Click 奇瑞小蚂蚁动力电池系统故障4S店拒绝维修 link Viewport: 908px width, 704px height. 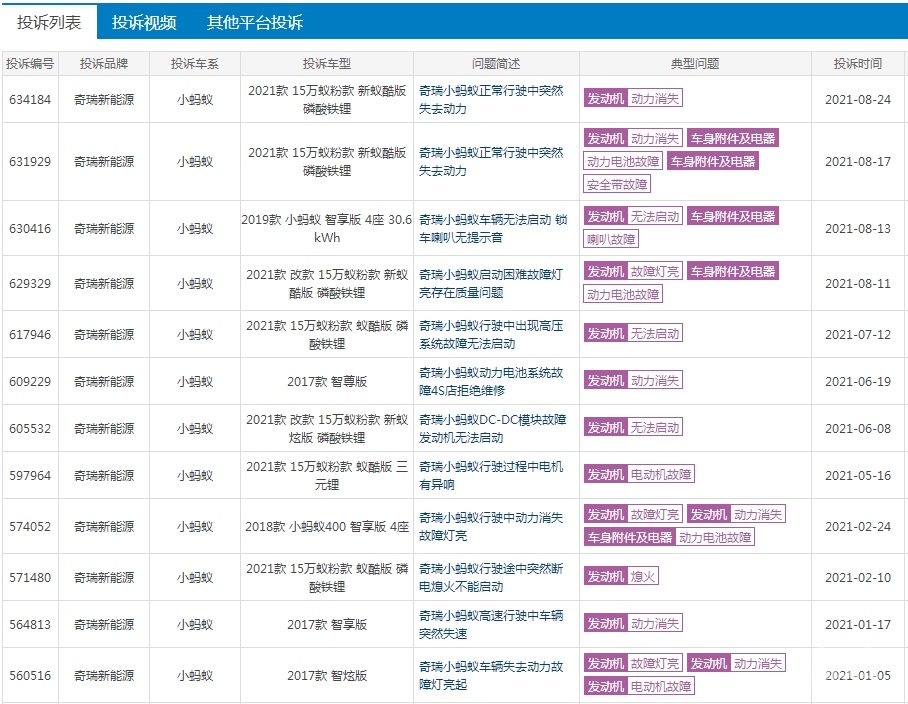(491, 382)
